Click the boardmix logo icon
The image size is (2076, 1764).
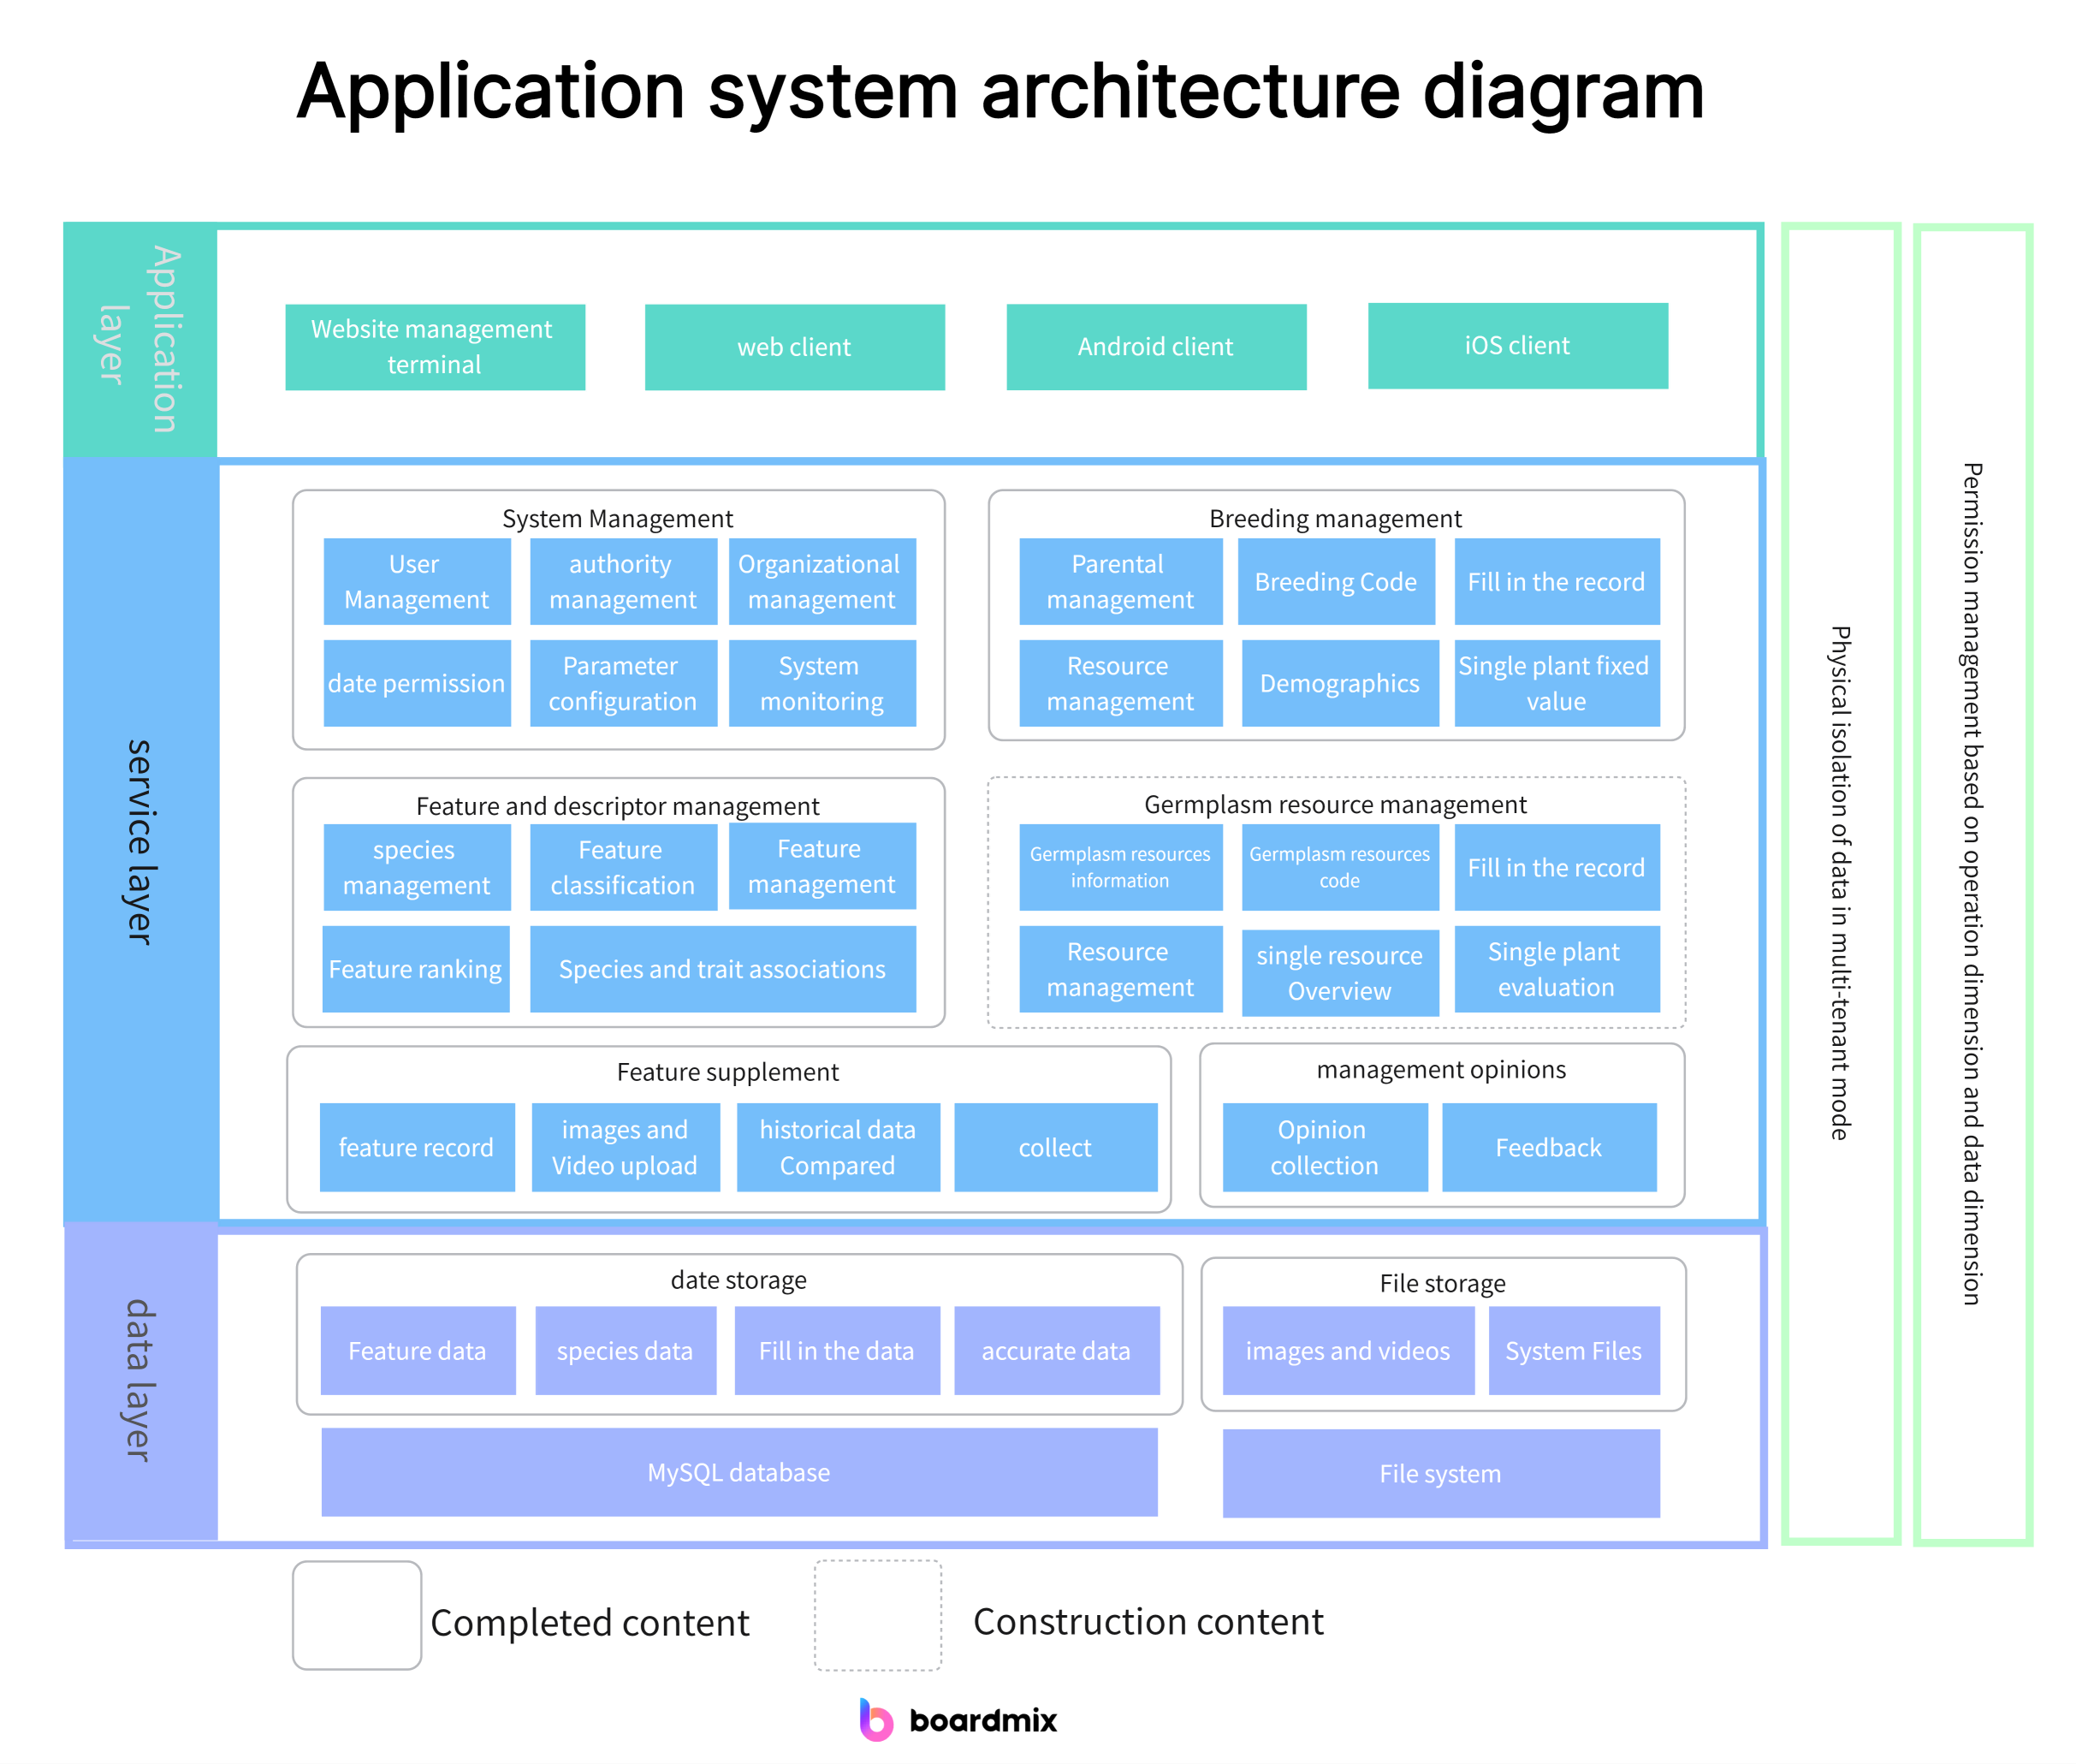[875, 1719]
